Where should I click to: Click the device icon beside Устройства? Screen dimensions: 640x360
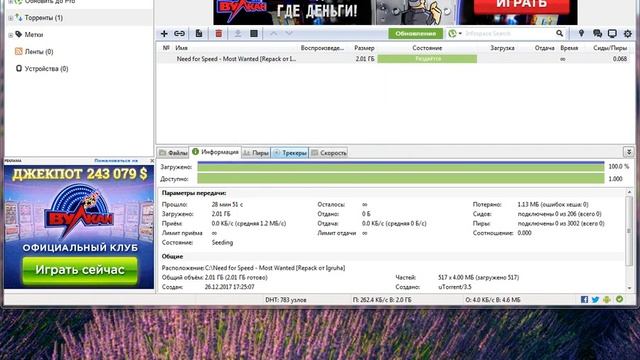pyautogui.click(x=19, y=68)
